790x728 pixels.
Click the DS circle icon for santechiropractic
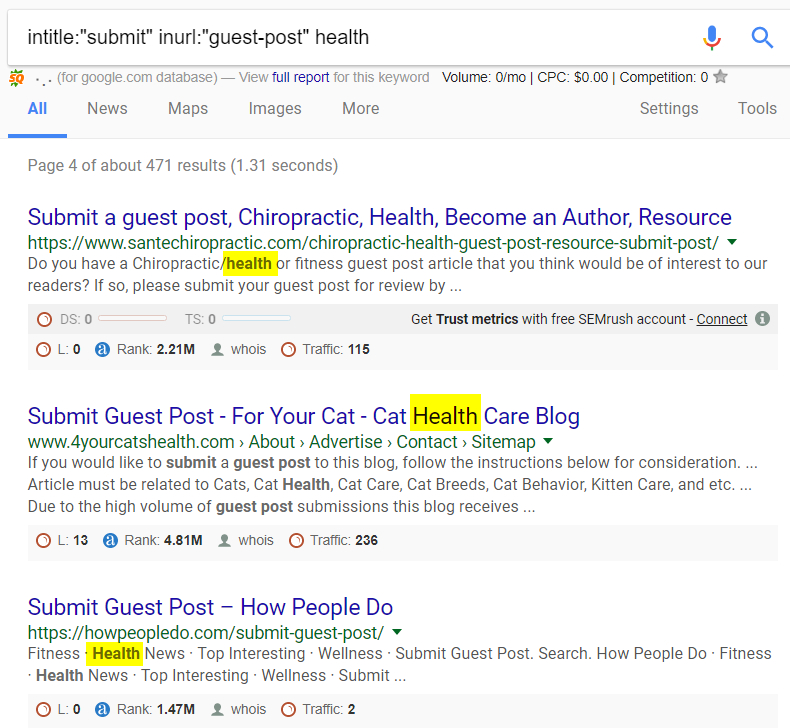click(x=44, y=319)
